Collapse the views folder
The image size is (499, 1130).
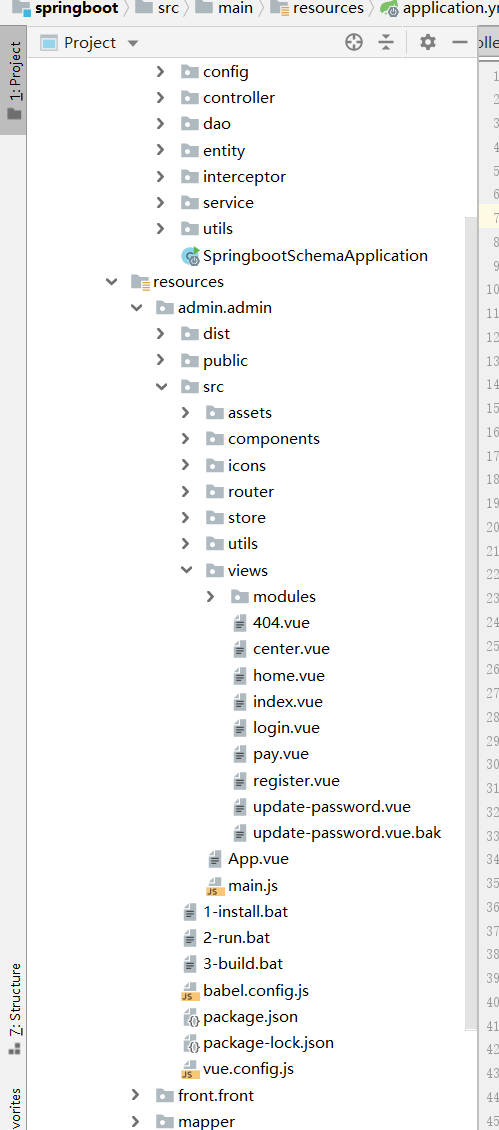pyautogui.click(x=187, y=570)
